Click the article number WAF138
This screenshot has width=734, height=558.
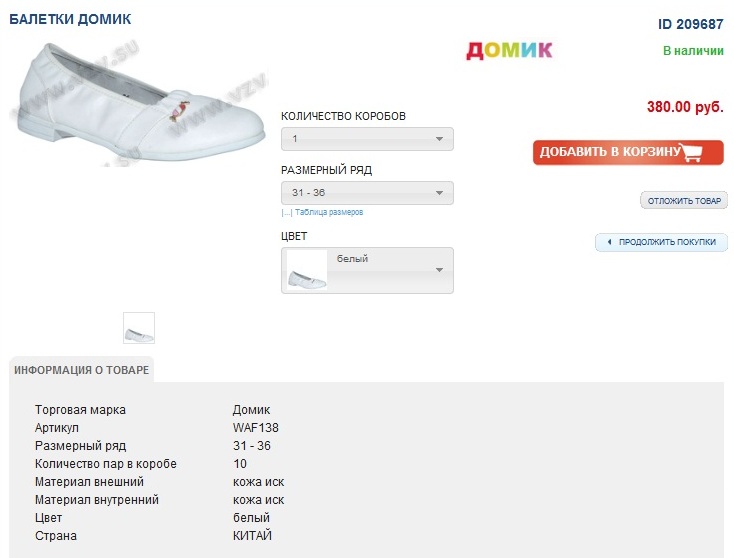click(x=255, y=428)
